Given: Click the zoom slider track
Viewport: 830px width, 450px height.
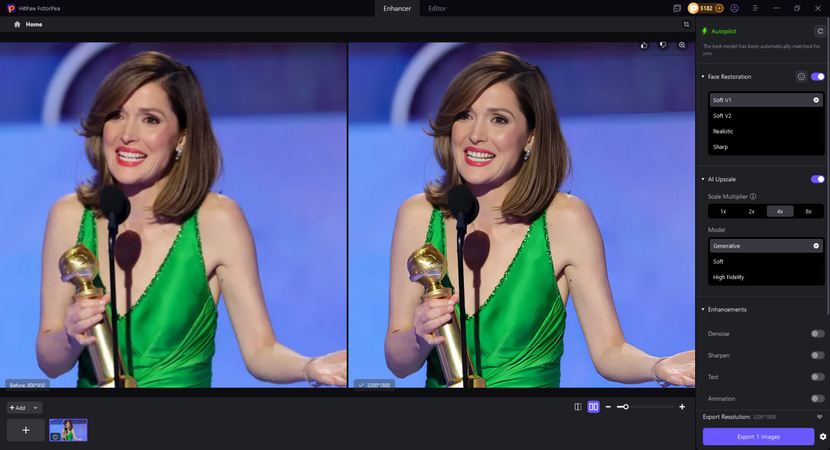Looking at the screenshot, I should click(646, 407).
